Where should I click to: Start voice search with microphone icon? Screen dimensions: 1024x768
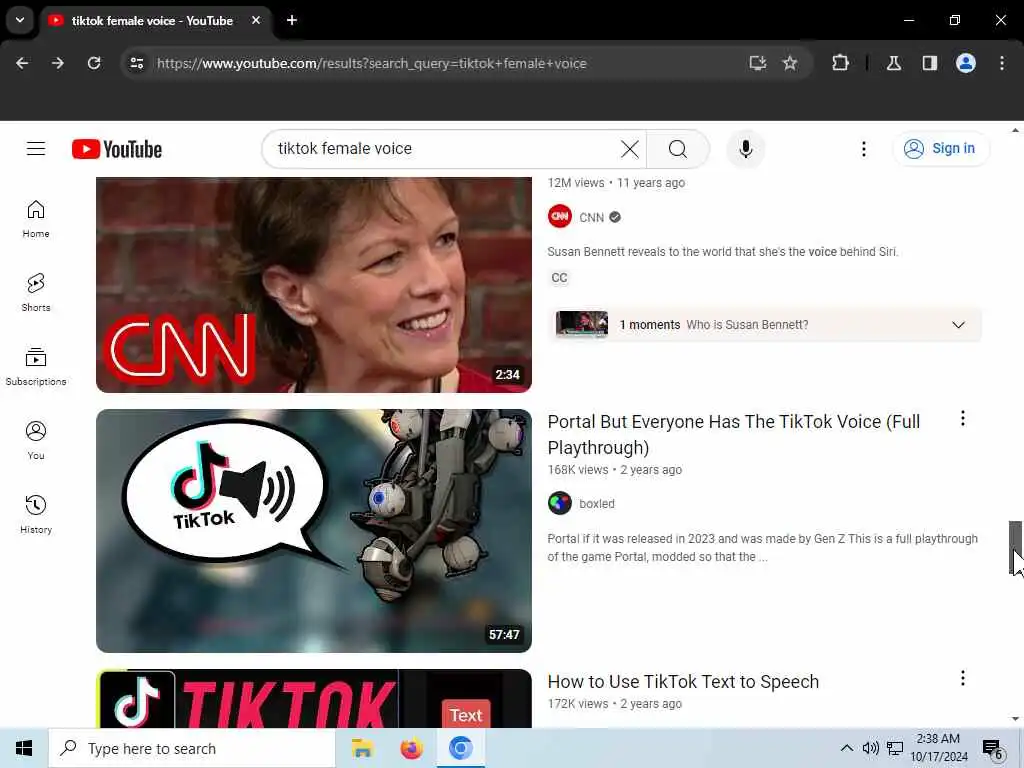745,149
